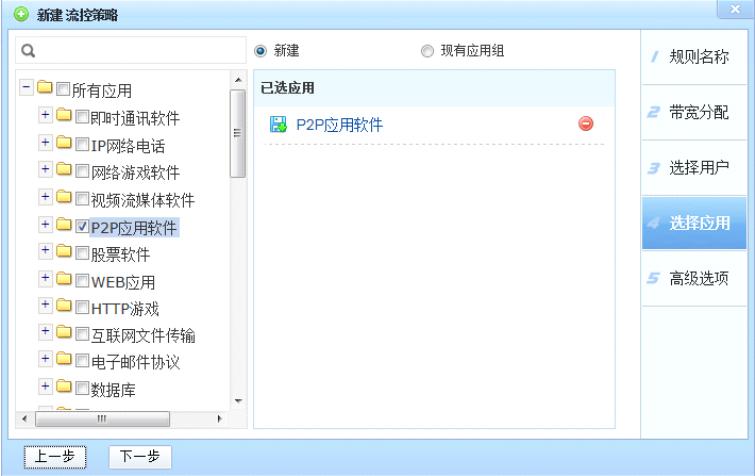This screenshot has width=755, height=476.
Task: Click the tree horizontal scrollbar thumb
Action: 102,419
